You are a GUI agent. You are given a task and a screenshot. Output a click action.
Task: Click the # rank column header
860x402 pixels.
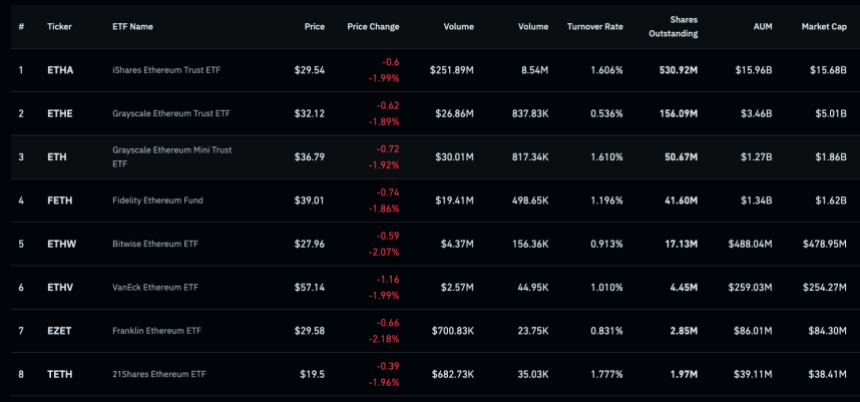[21, 26]
